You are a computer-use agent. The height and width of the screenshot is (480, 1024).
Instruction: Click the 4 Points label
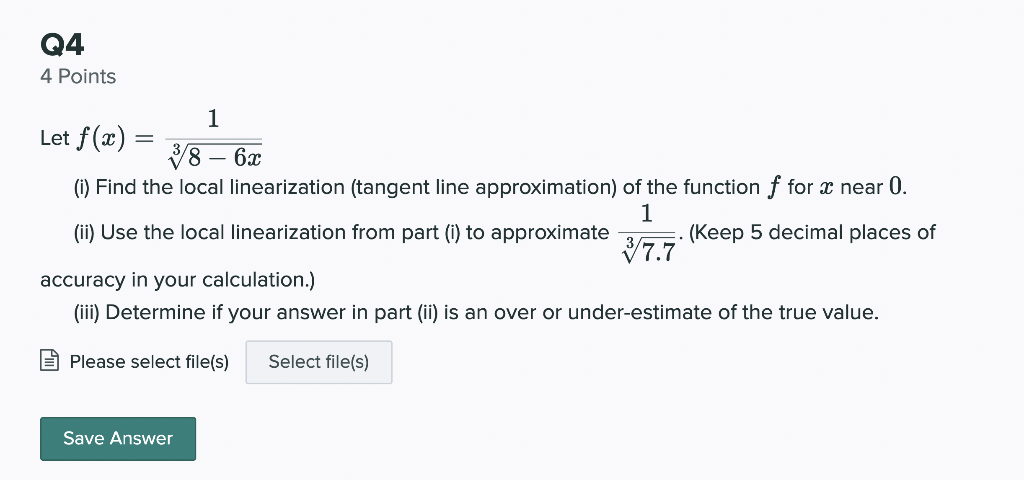pos(78,77)
